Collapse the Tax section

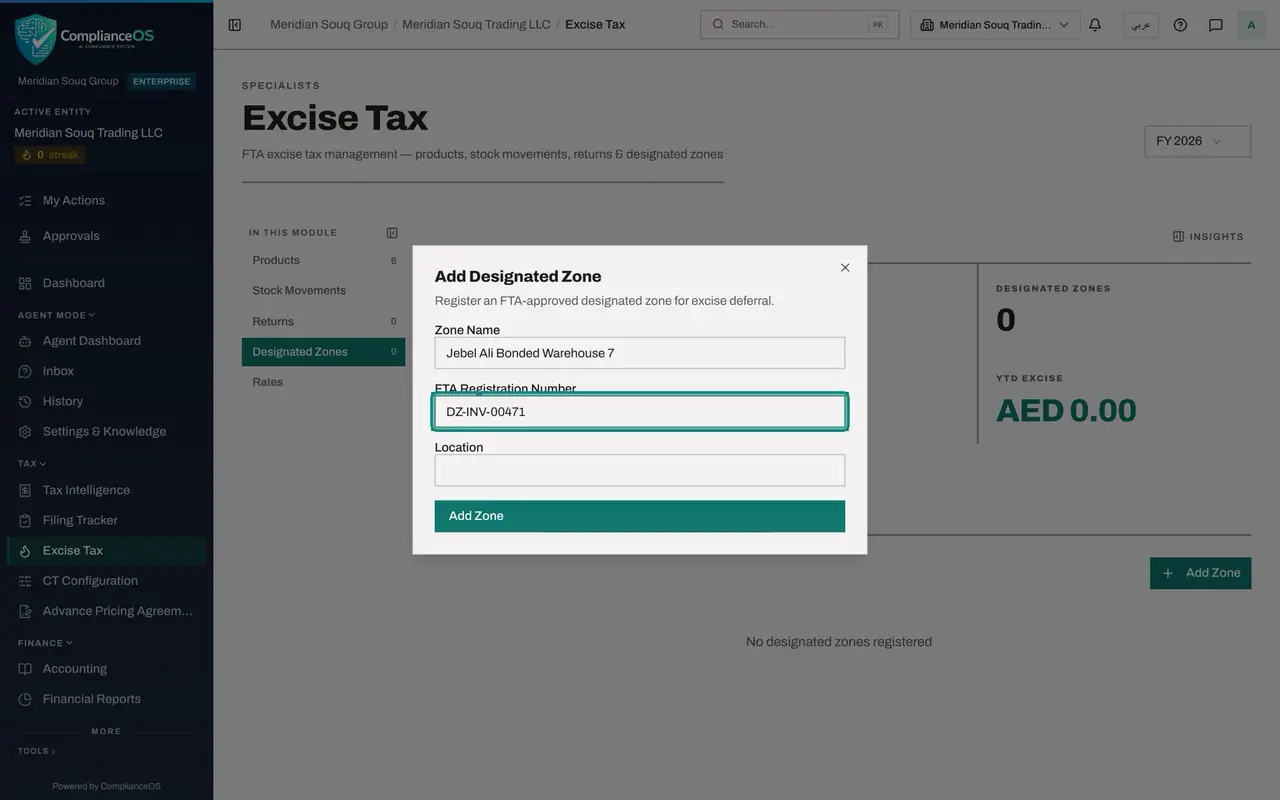[x=32, y=464]
